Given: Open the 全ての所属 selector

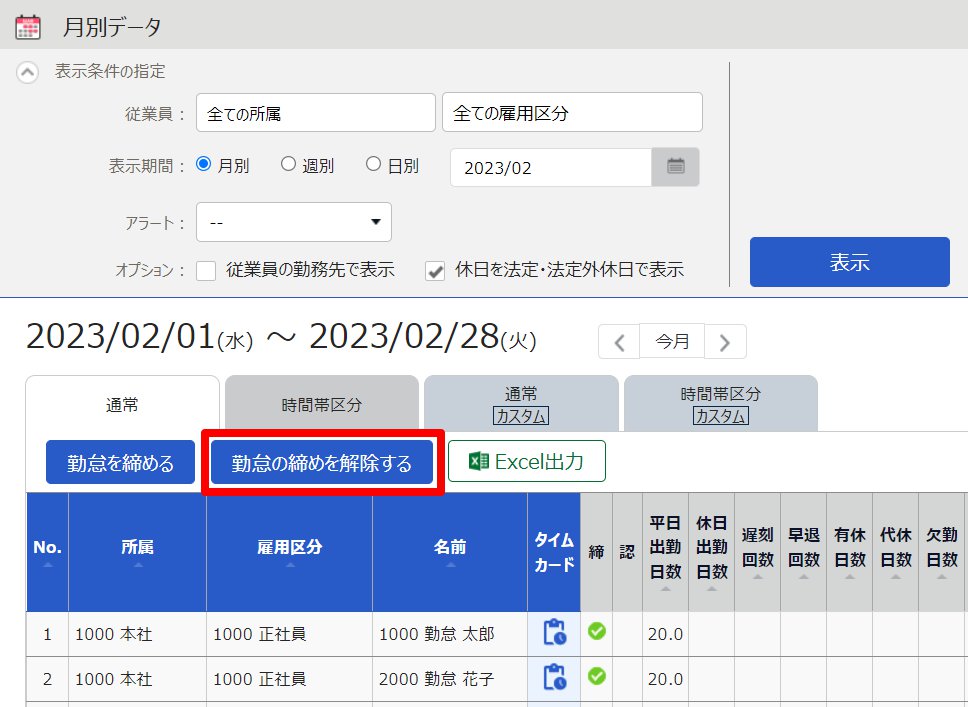Looking at the screenshot, I should pos(315,113).
